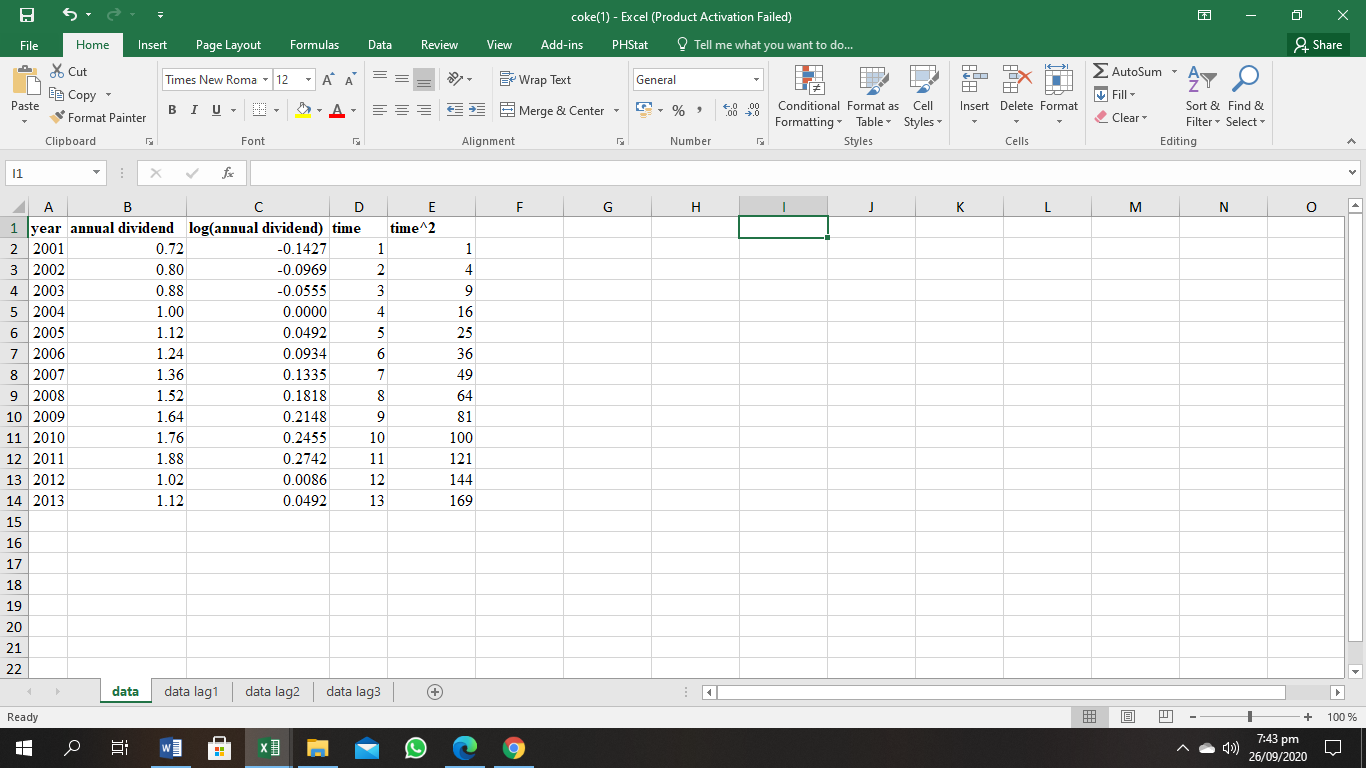Toggle center horizontal alignment
This screenshot has height=768, width=1366.
tap(402, 110)
